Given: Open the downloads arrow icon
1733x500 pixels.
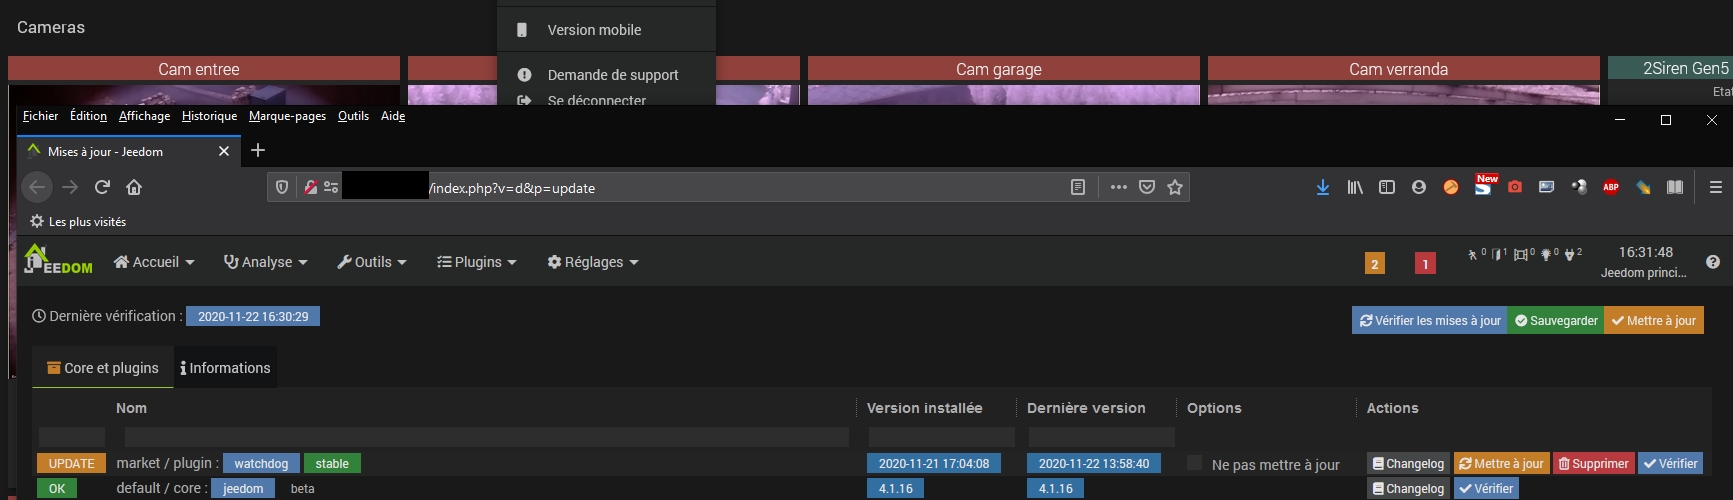Looking at the screenshot, I should click(x=1323, y=187).
